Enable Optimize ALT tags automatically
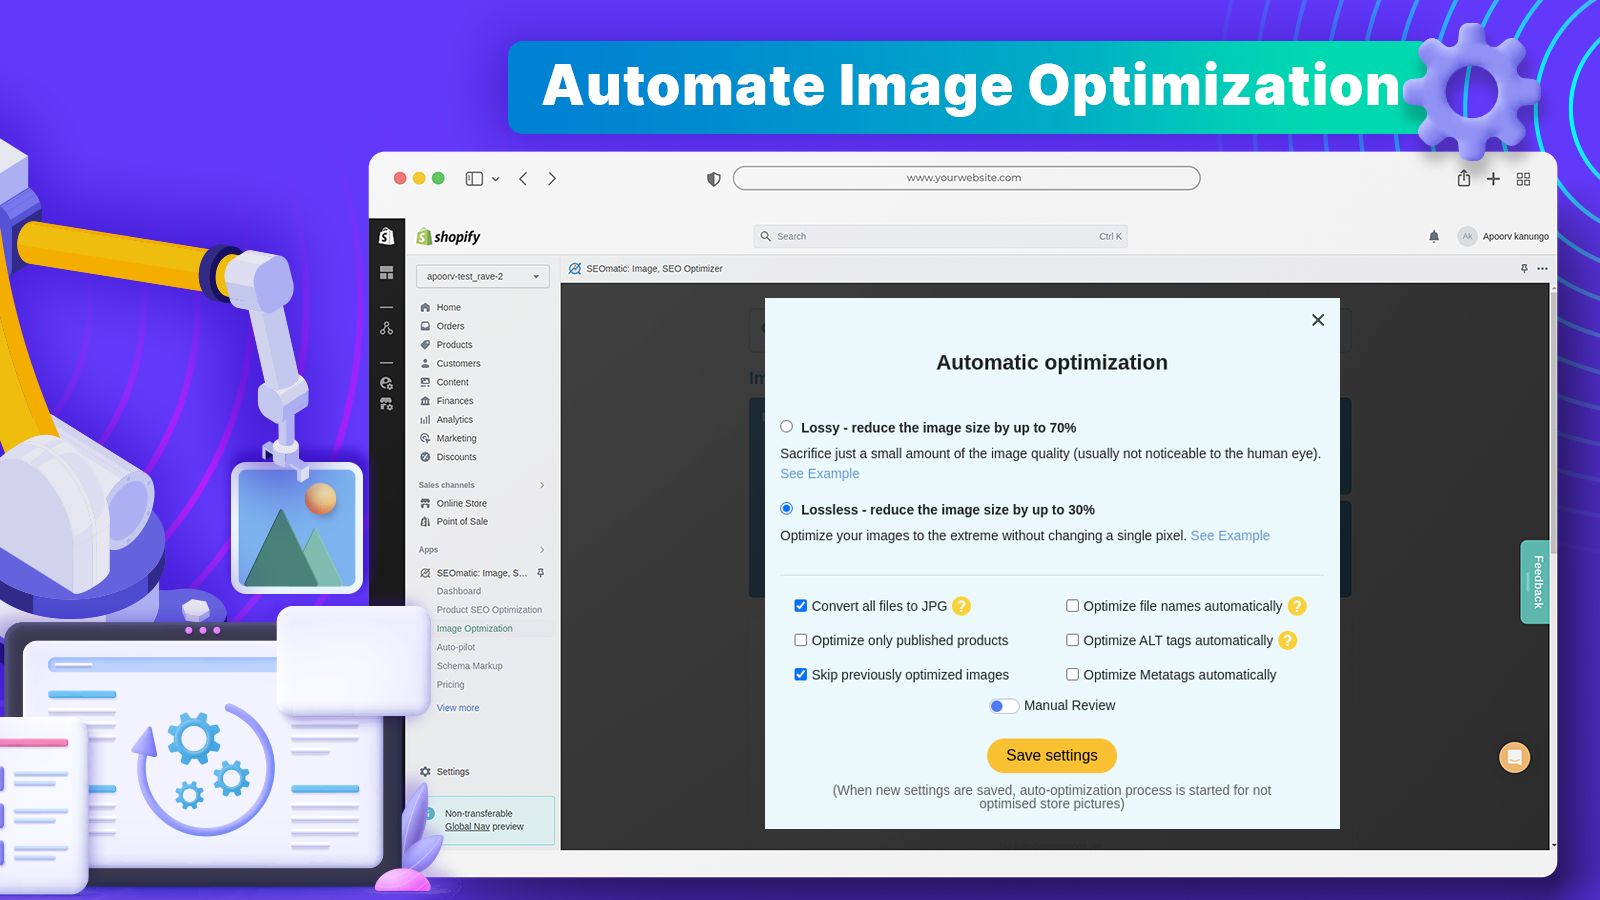 point(1072,640)
